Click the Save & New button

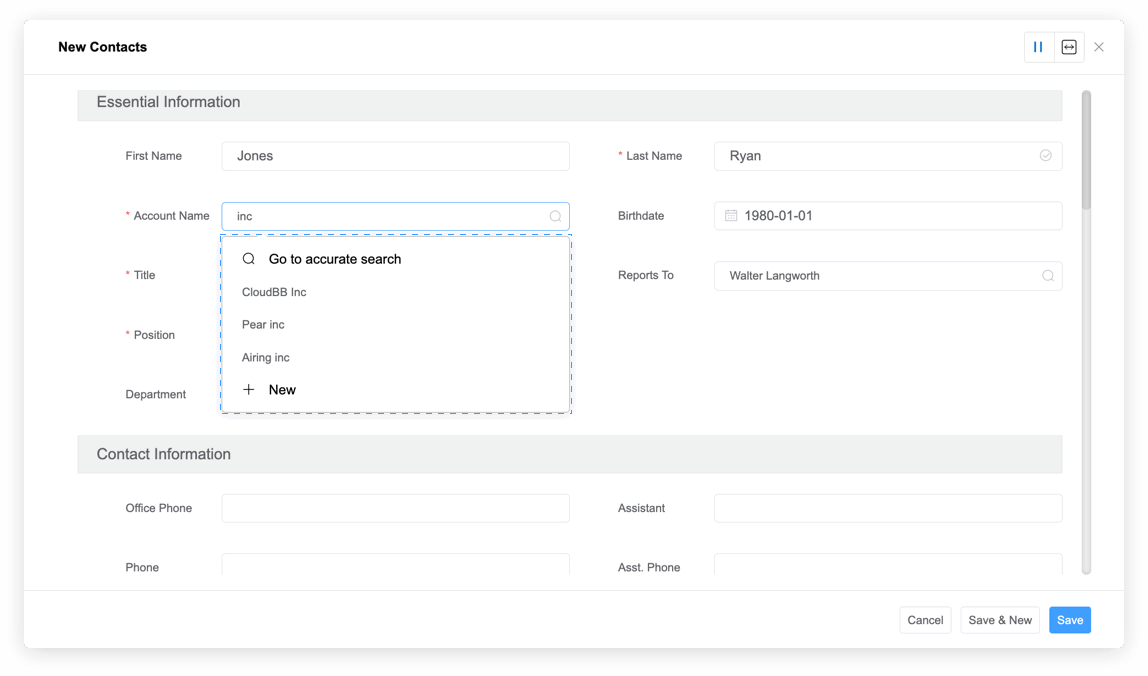(x=1000, y=620)
